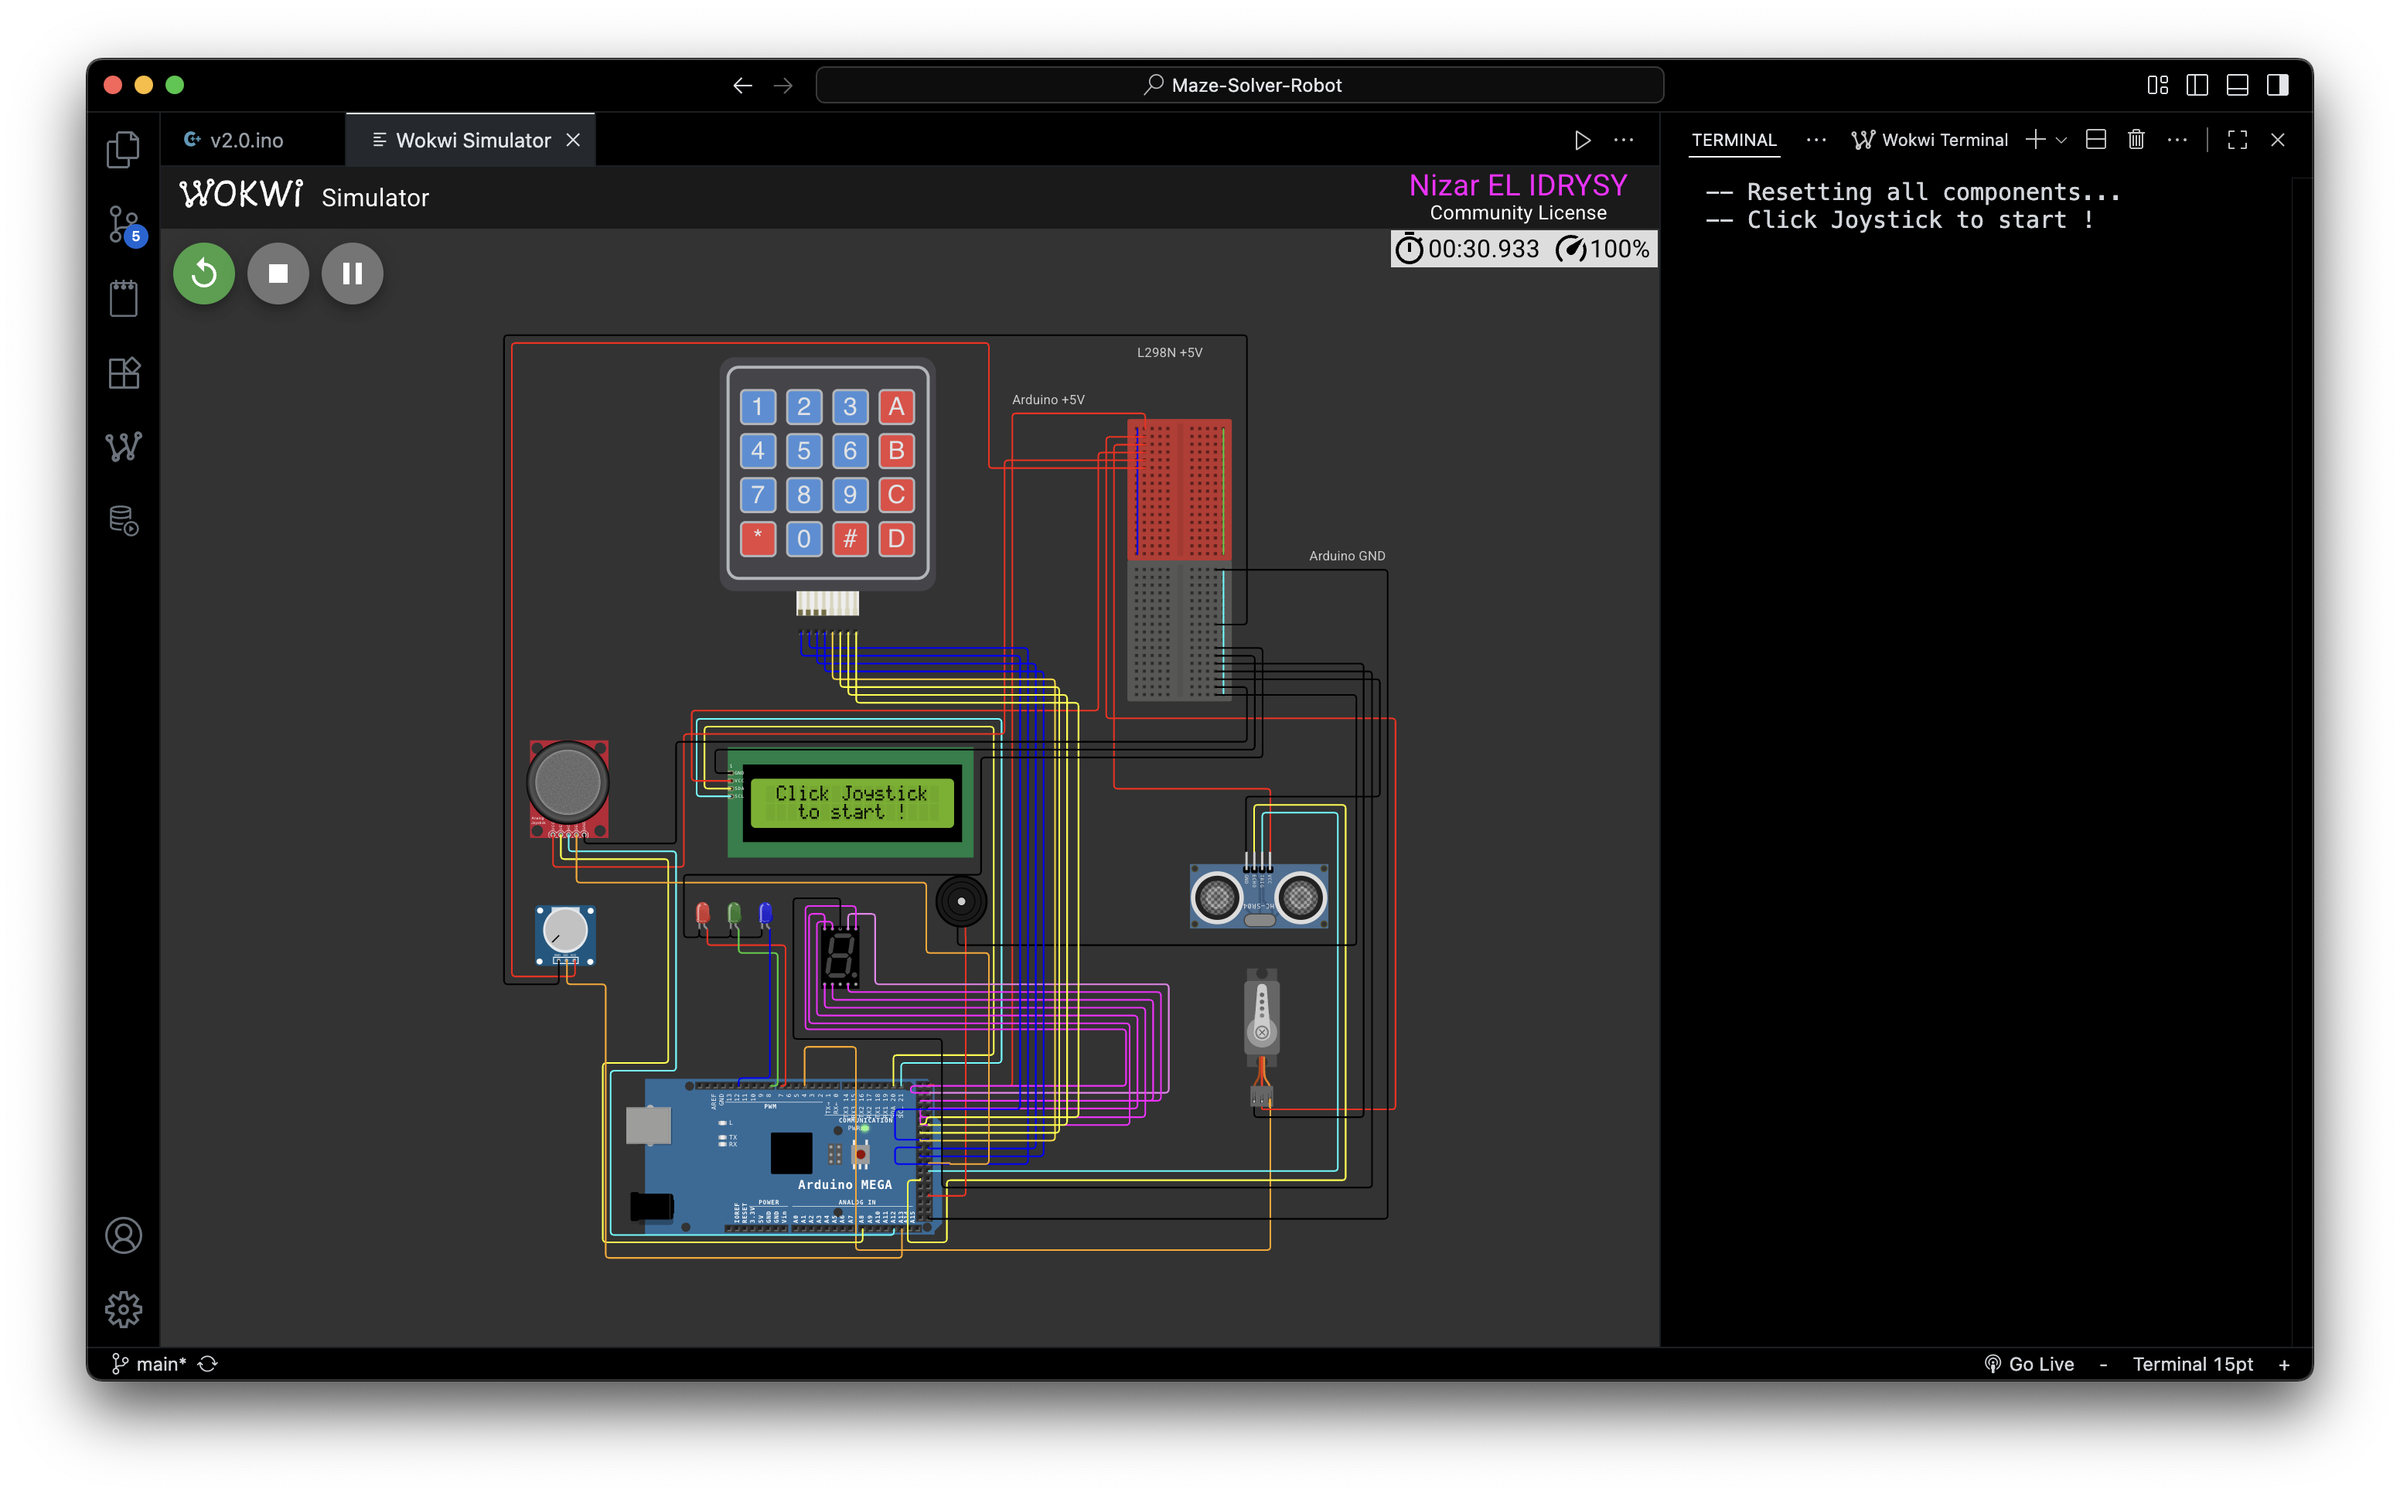This screenshot has height=1495, width=2400.
Task: Open editor More Actions ellipsis
Action: click(1624, 140)
